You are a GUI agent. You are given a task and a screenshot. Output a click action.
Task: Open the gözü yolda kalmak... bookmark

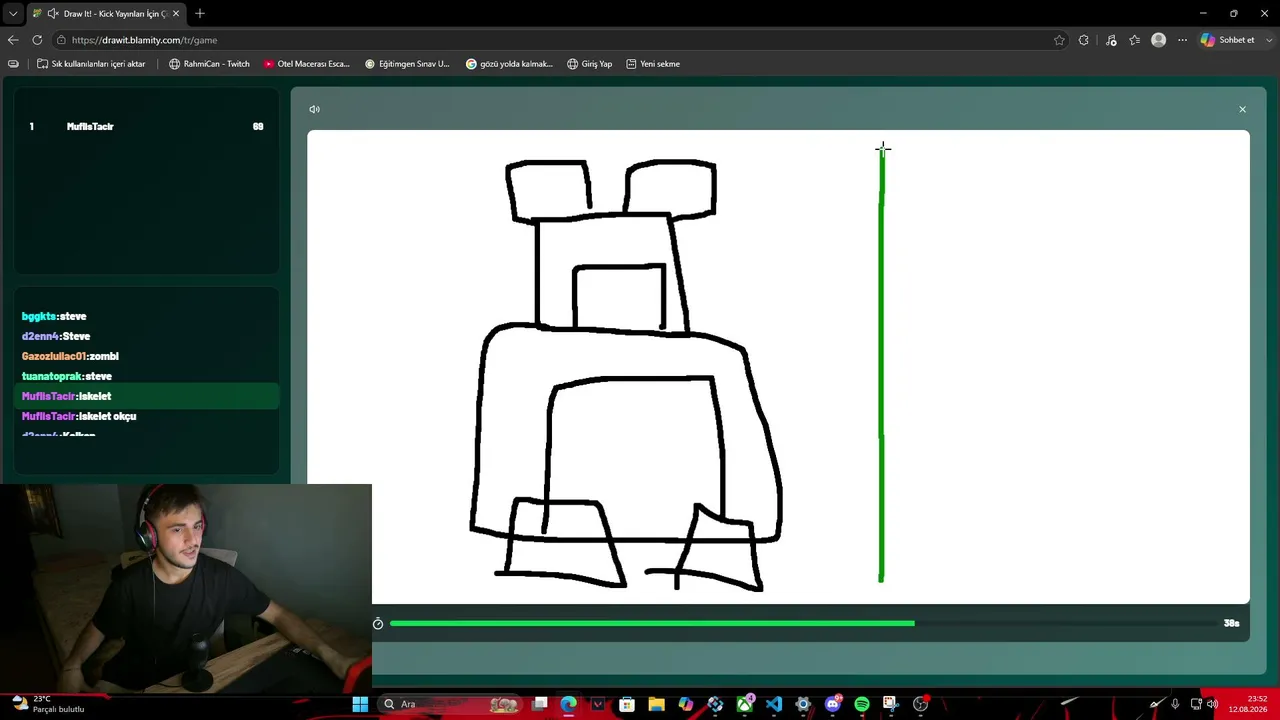pos(509,64)
